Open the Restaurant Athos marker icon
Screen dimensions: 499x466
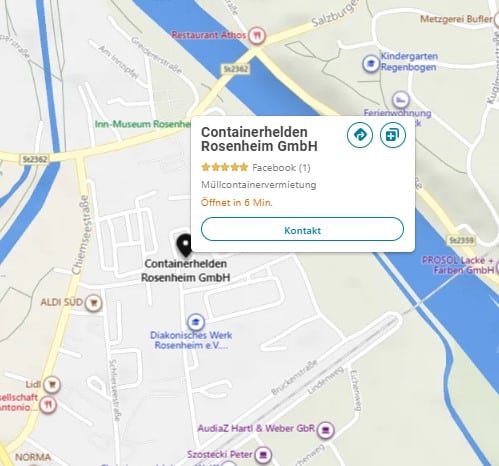point(257,35)
